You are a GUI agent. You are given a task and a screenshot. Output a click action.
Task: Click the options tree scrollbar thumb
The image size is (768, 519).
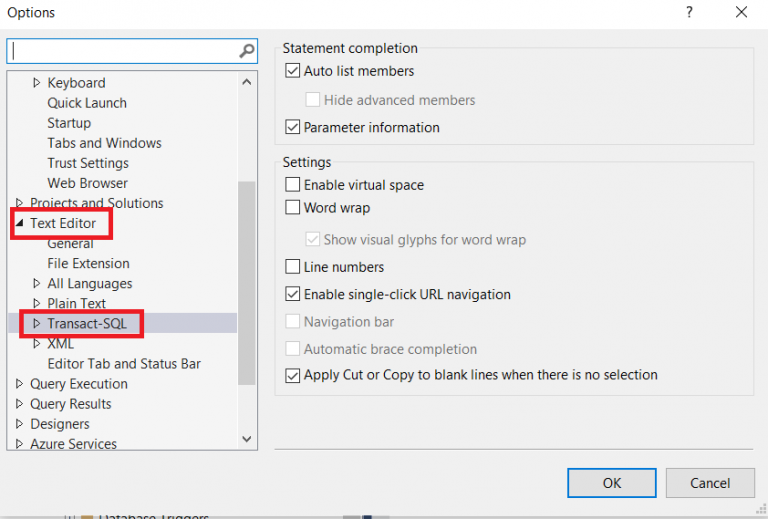[247, 283]
